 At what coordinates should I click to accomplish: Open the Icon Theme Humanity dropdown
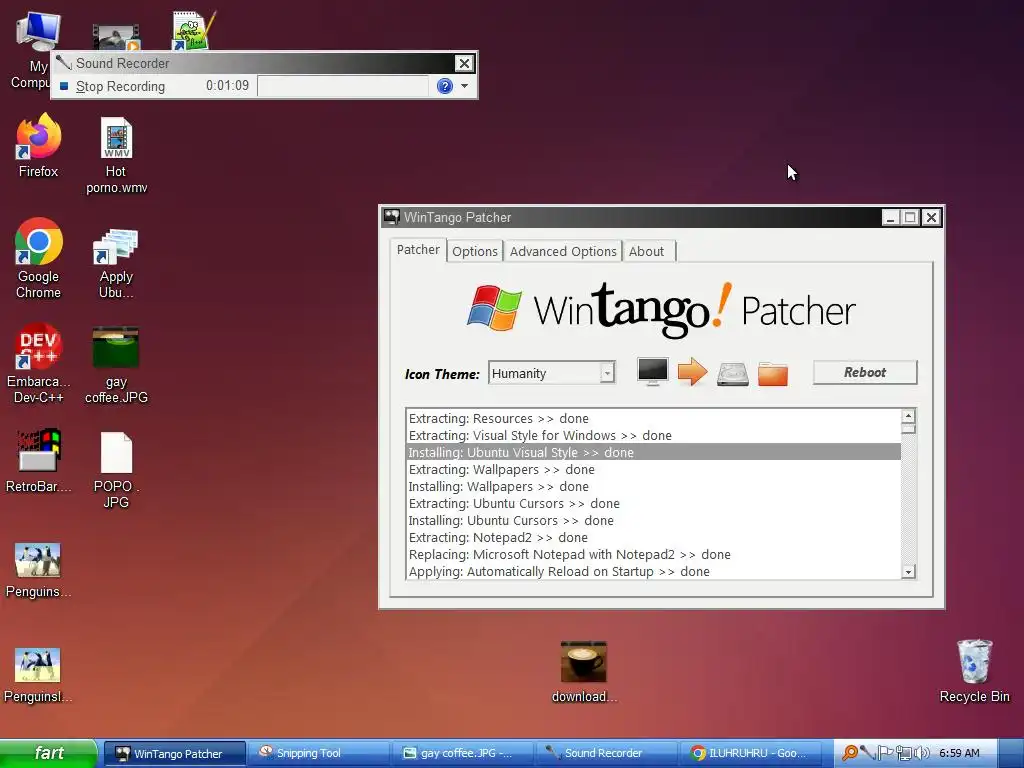(552, 373)
